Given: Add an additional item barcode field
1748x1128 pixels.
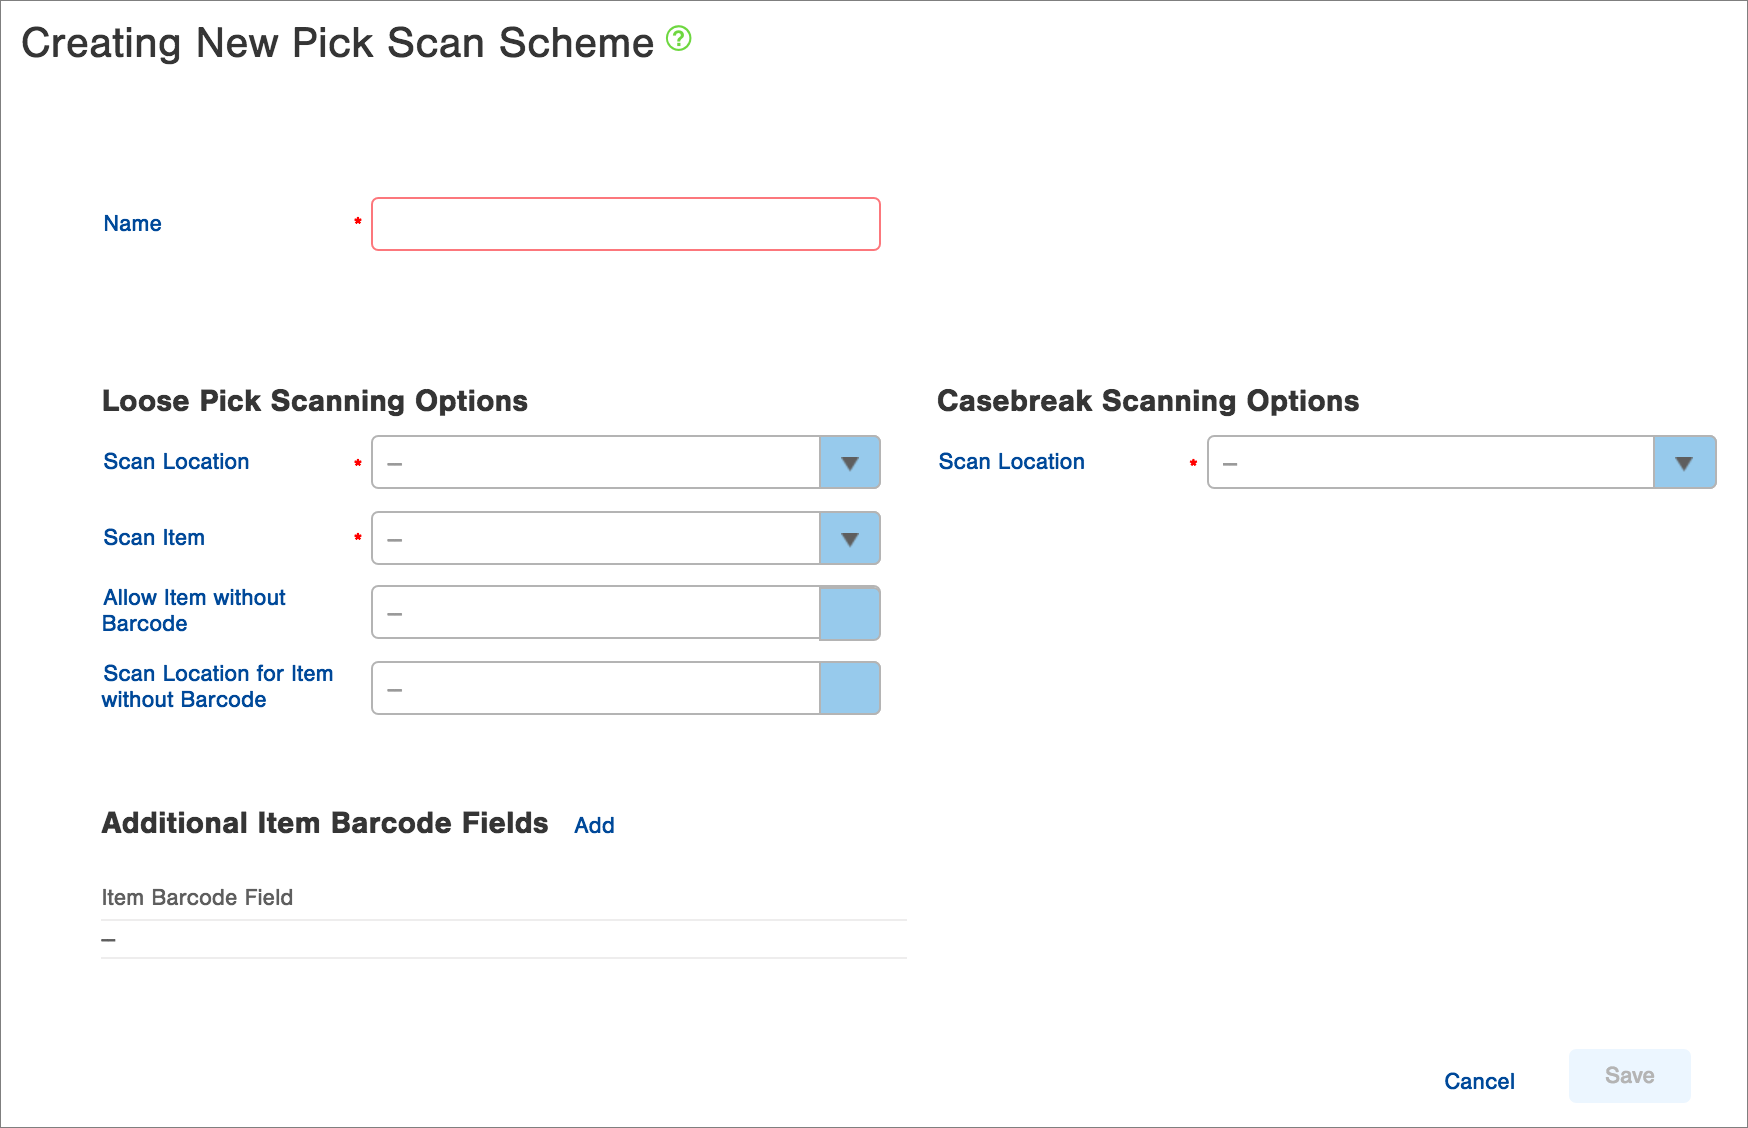Looking at the screenshot, I should tap(594, 825).
